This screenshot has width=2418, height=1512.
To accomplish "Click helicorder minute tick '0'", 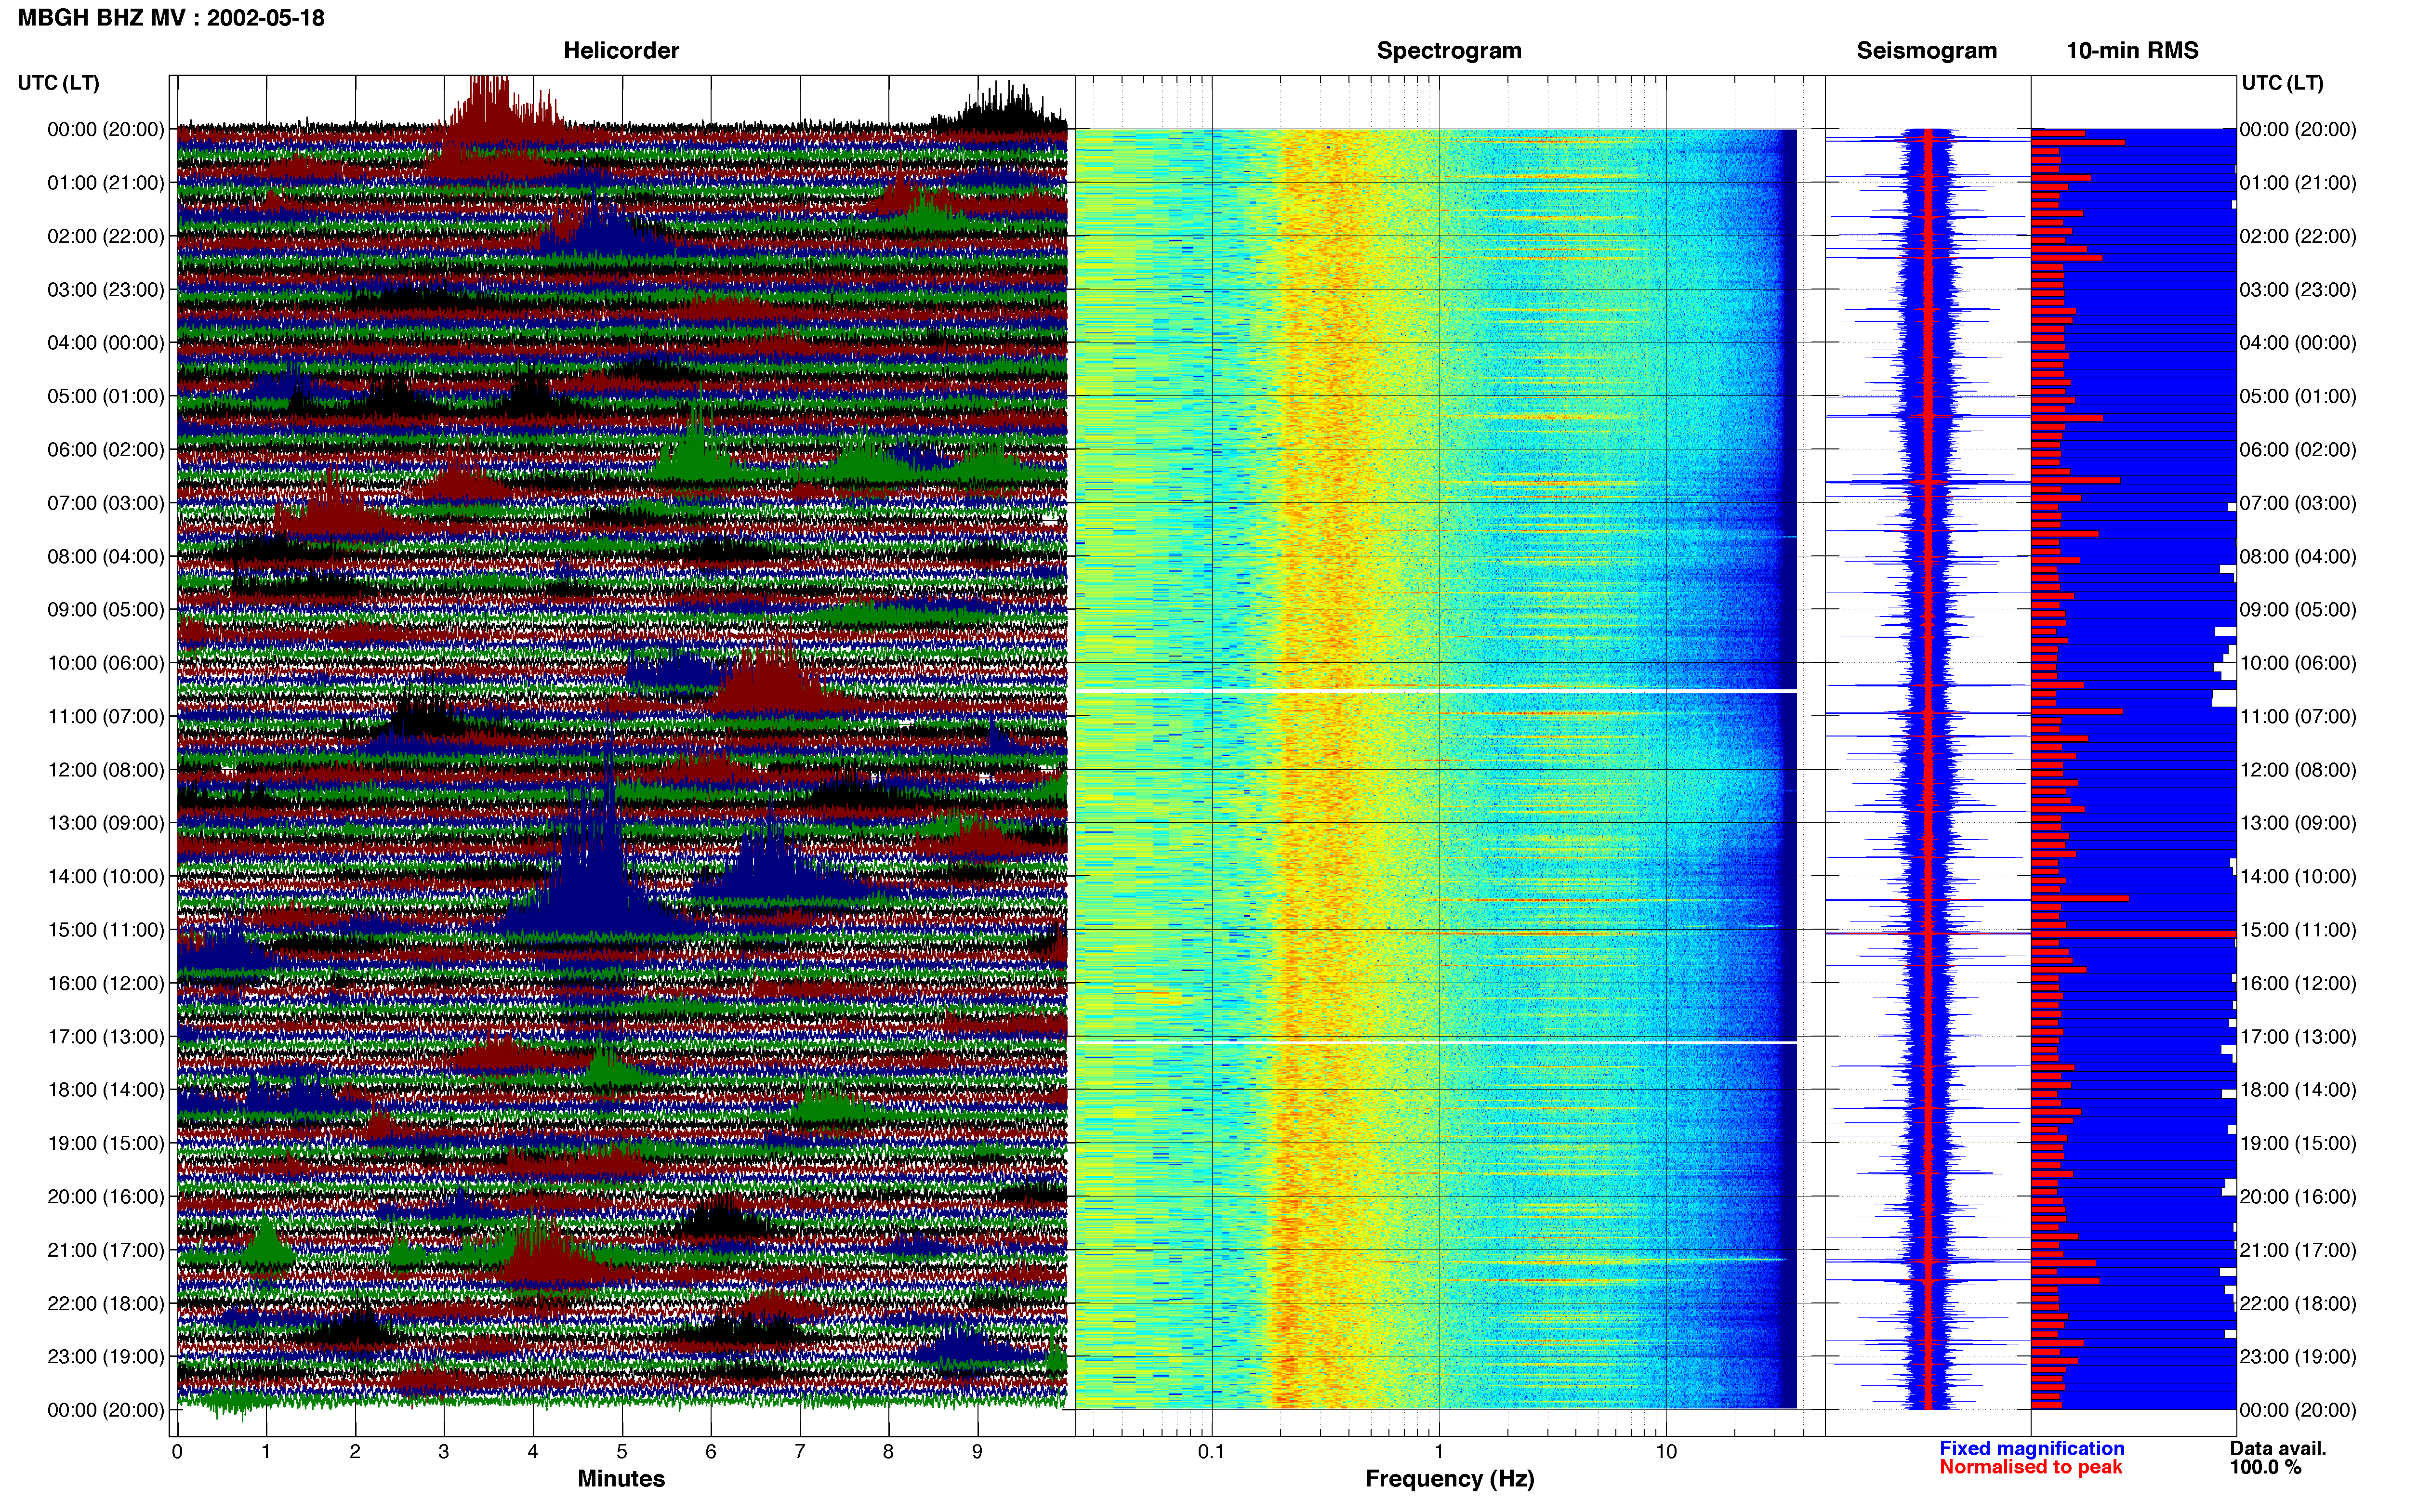I will [177, 1452].
